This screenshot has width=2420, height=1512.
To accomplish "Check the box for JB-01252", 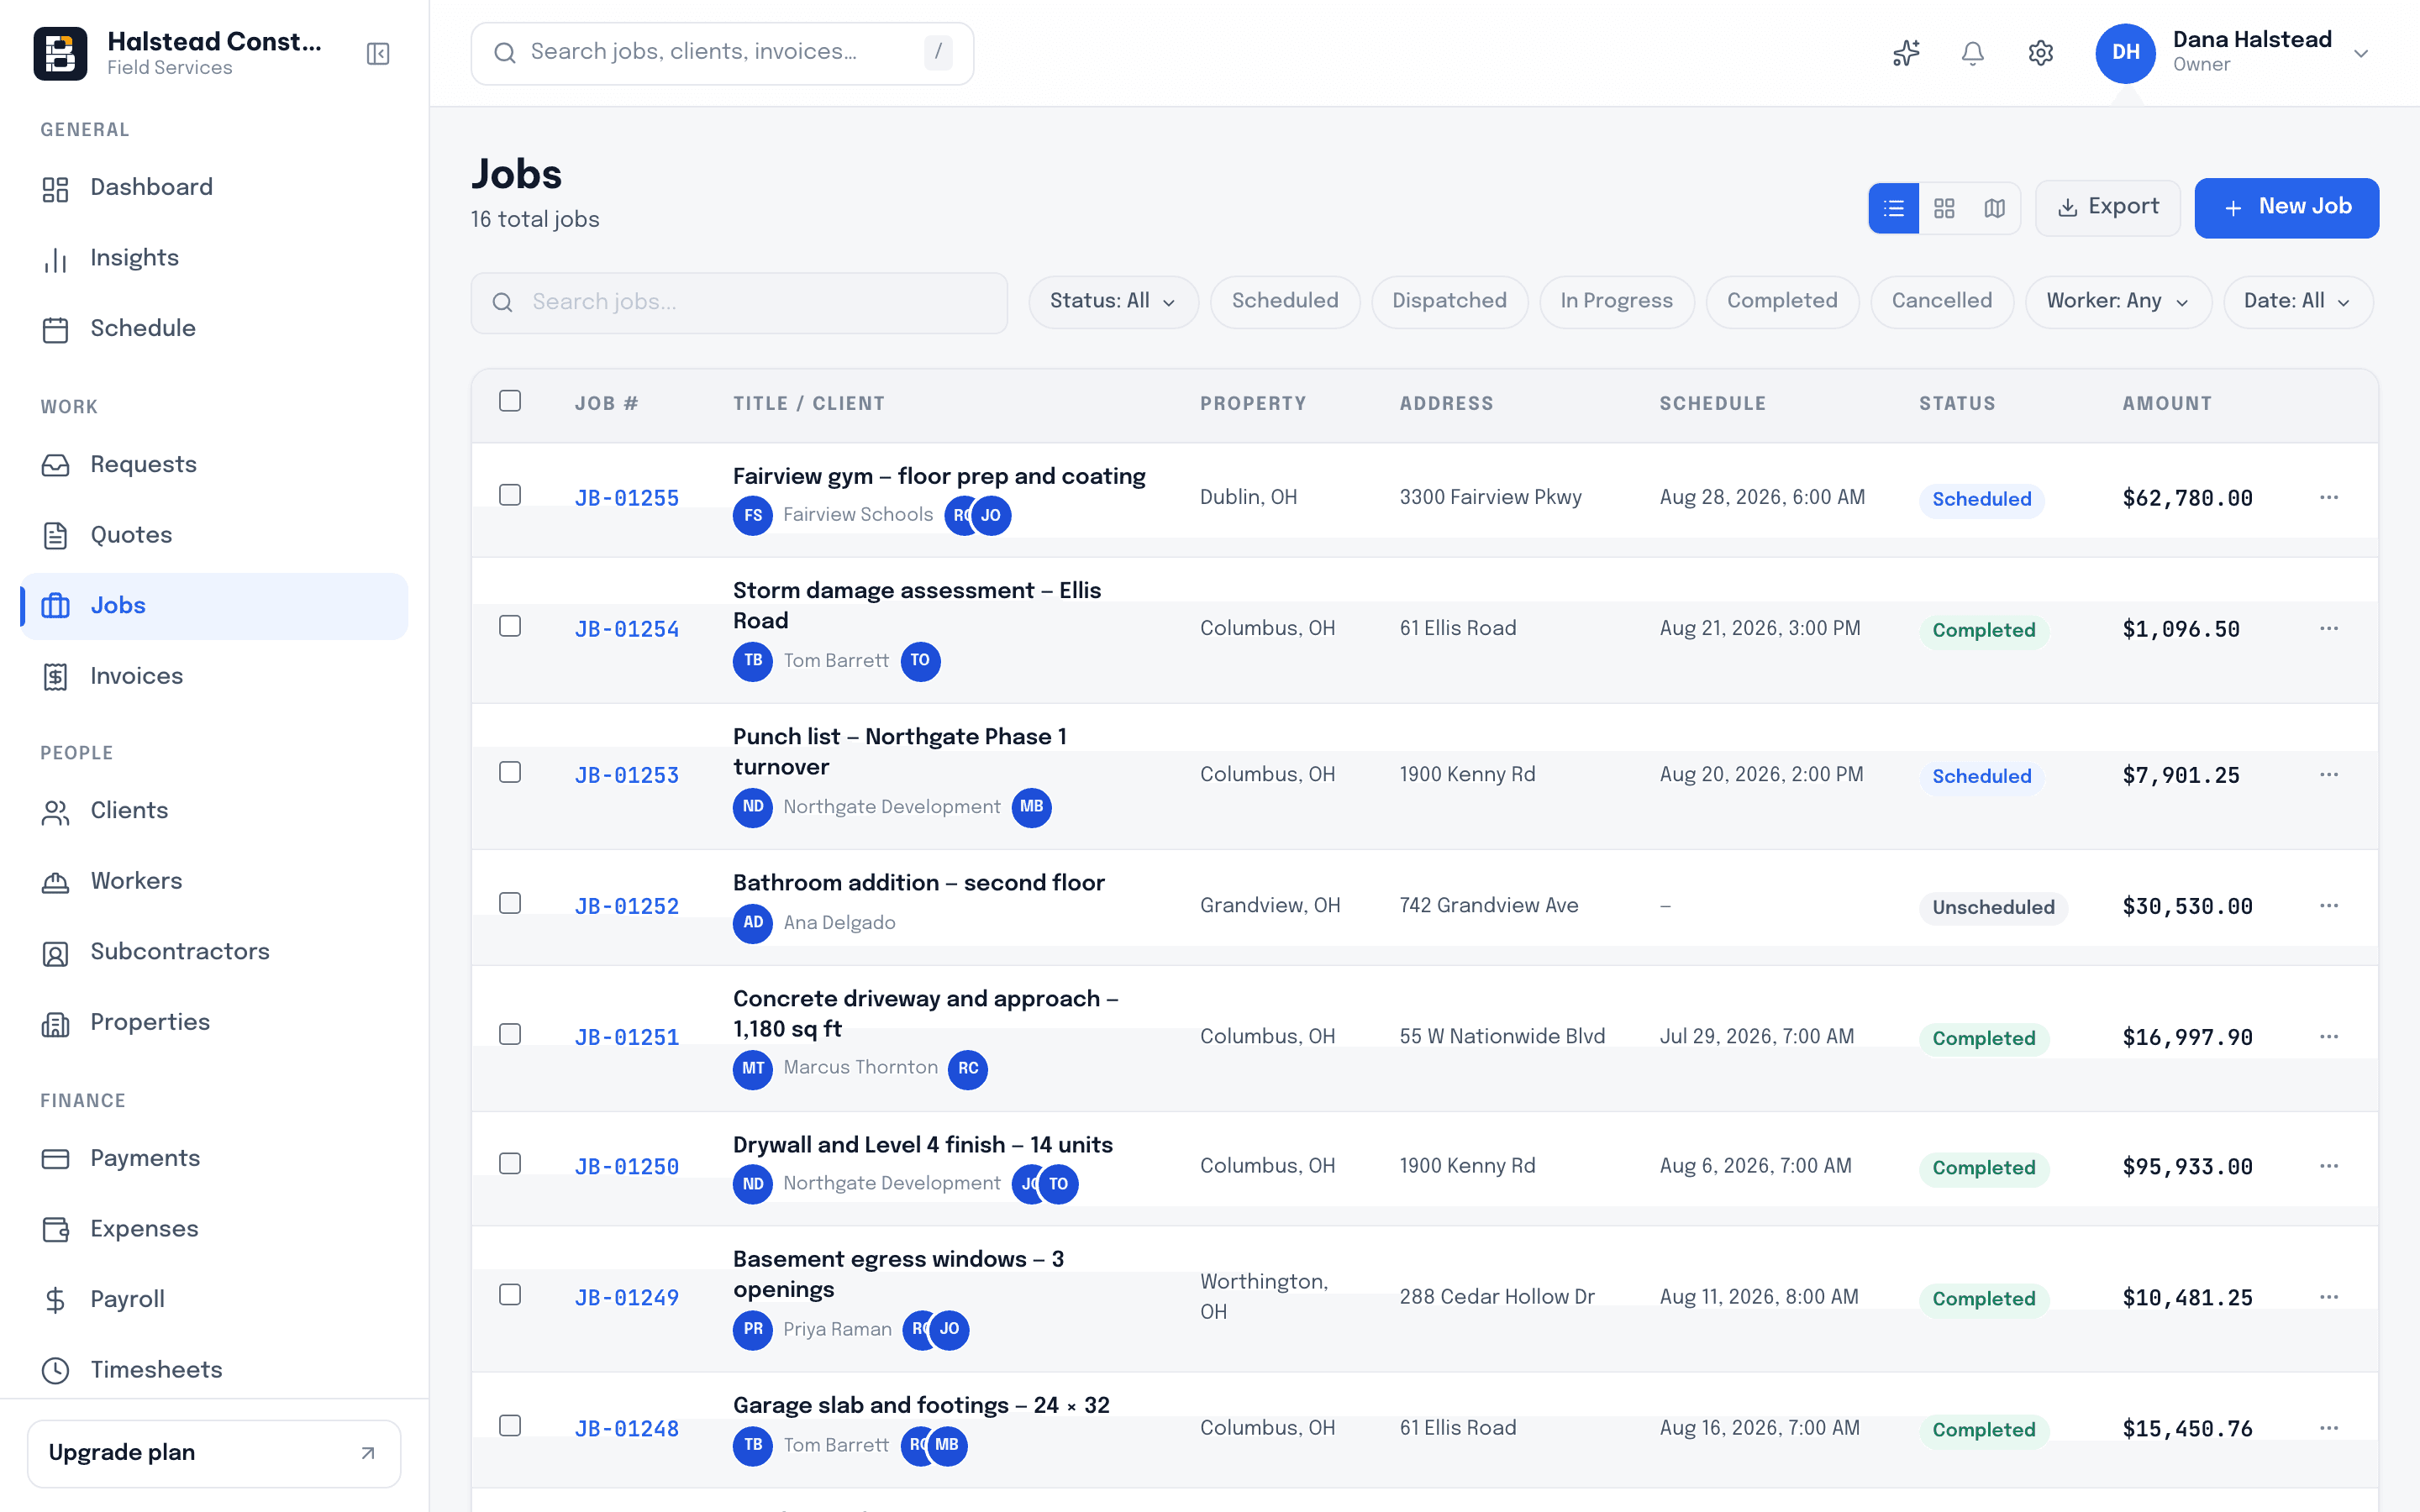I will tap(510, 903).
